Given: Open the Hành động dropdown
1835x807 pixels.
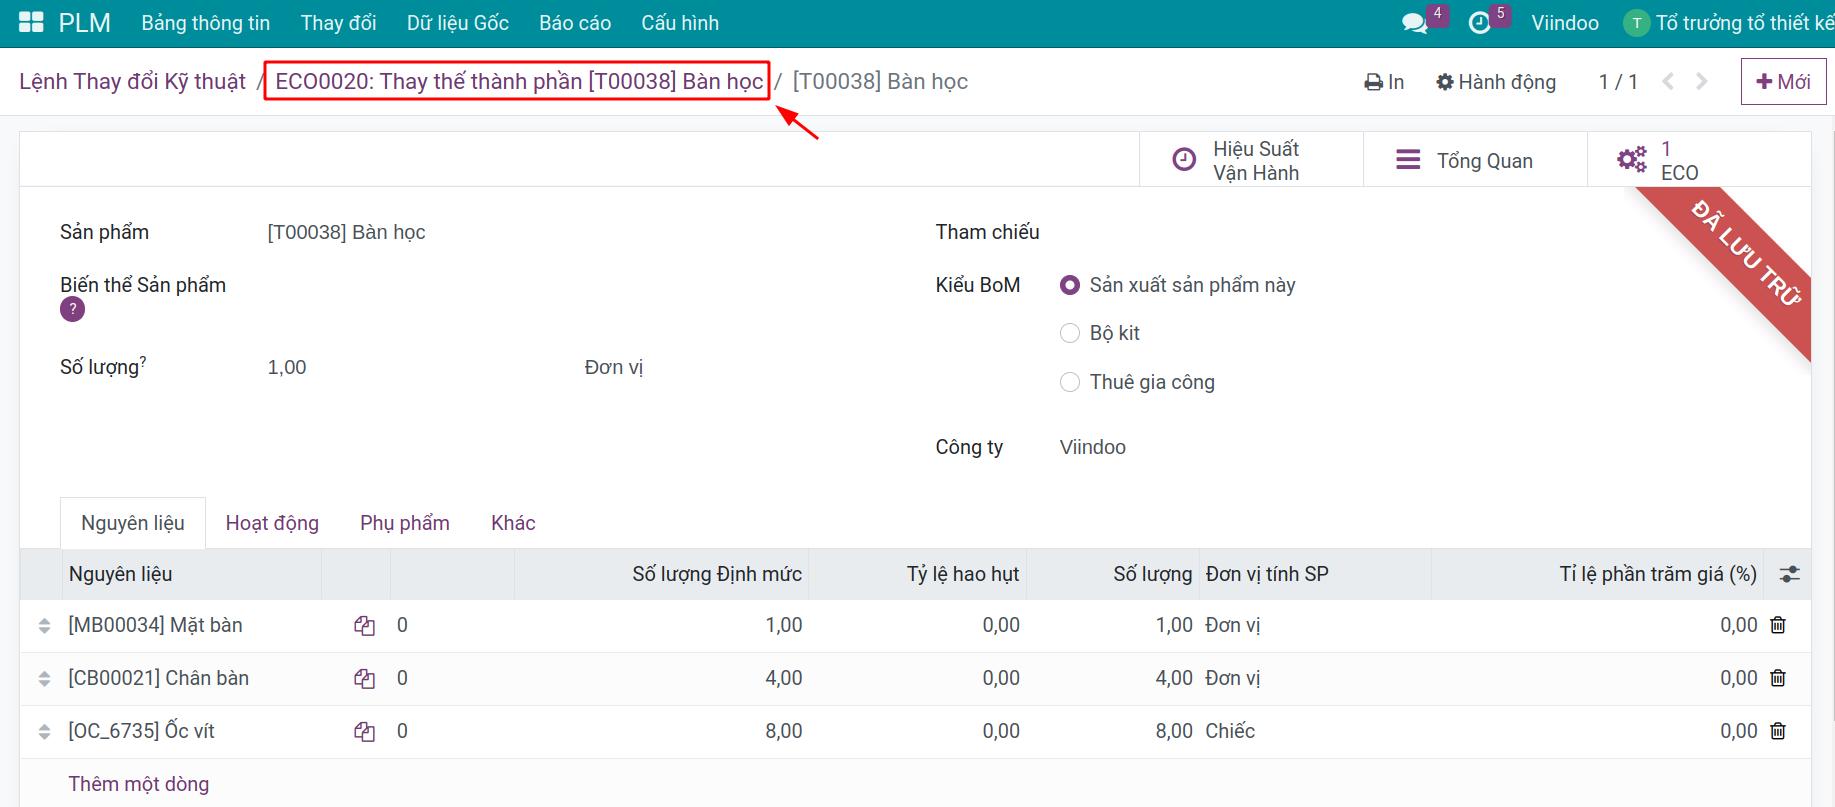Looking at the screenshot, I should click(1496, 82).
